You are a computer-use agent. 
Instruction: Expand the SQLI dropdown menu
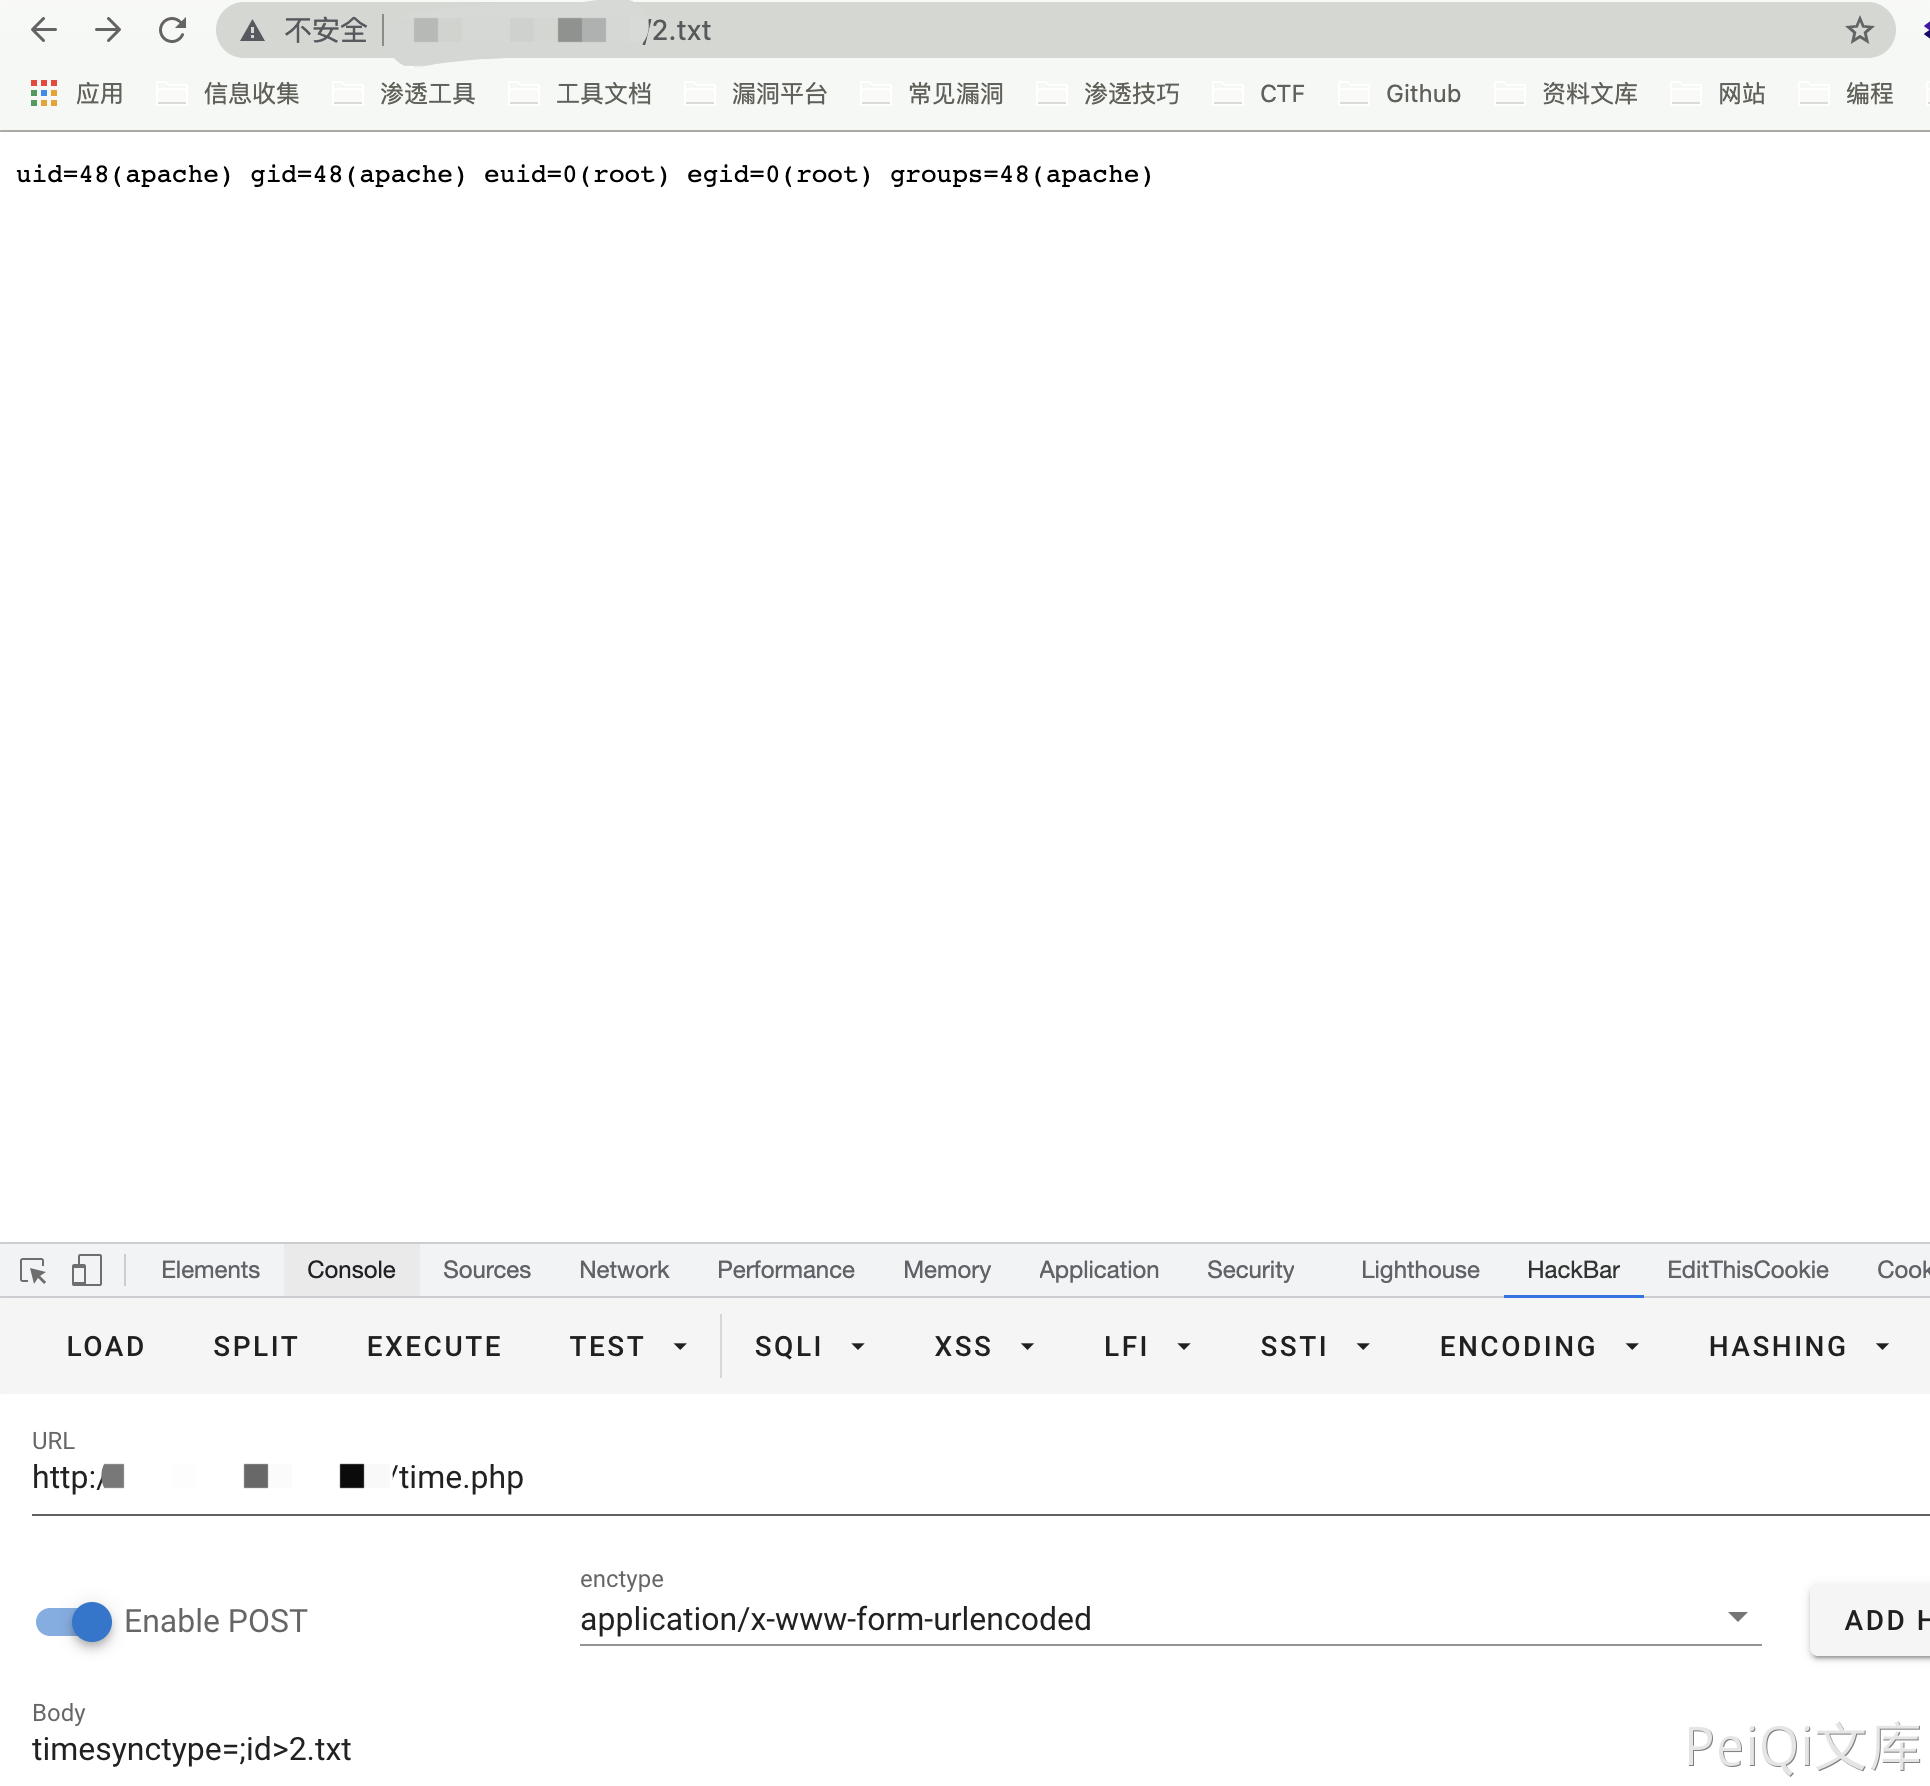(809, 1346)
